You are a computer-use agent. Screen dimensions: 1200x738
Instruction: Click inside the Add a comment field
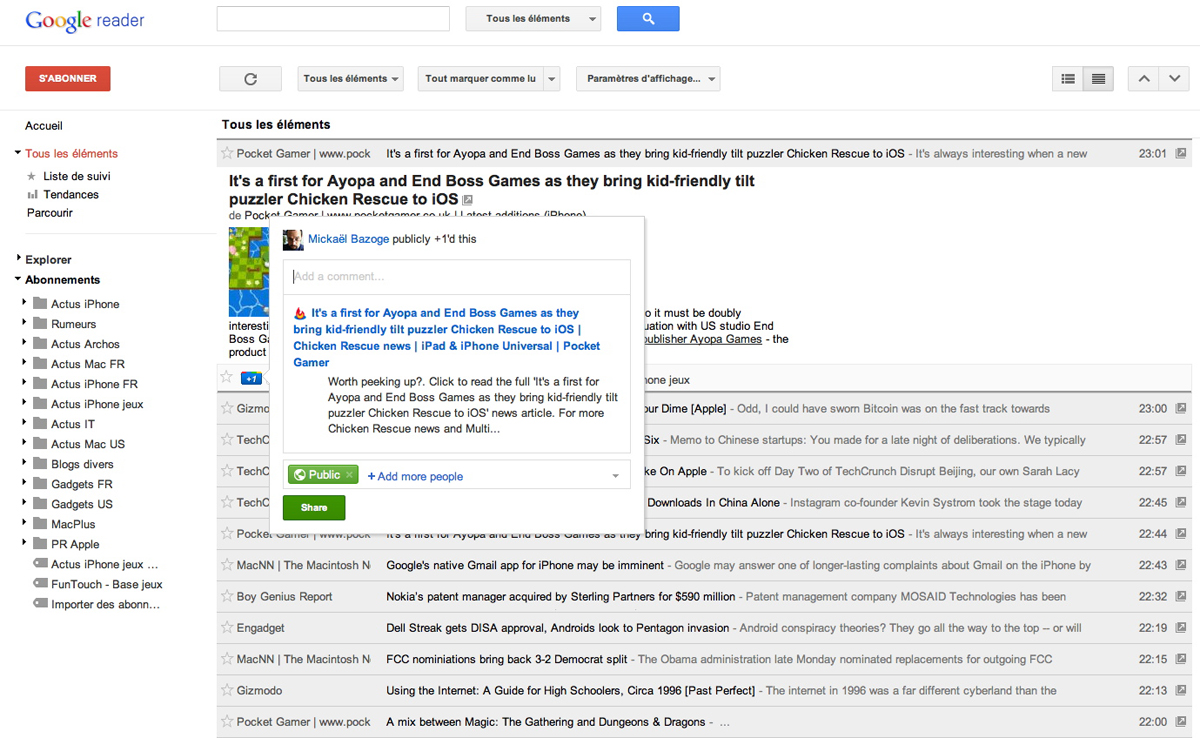pyautogui.click(x=457, y=277)
